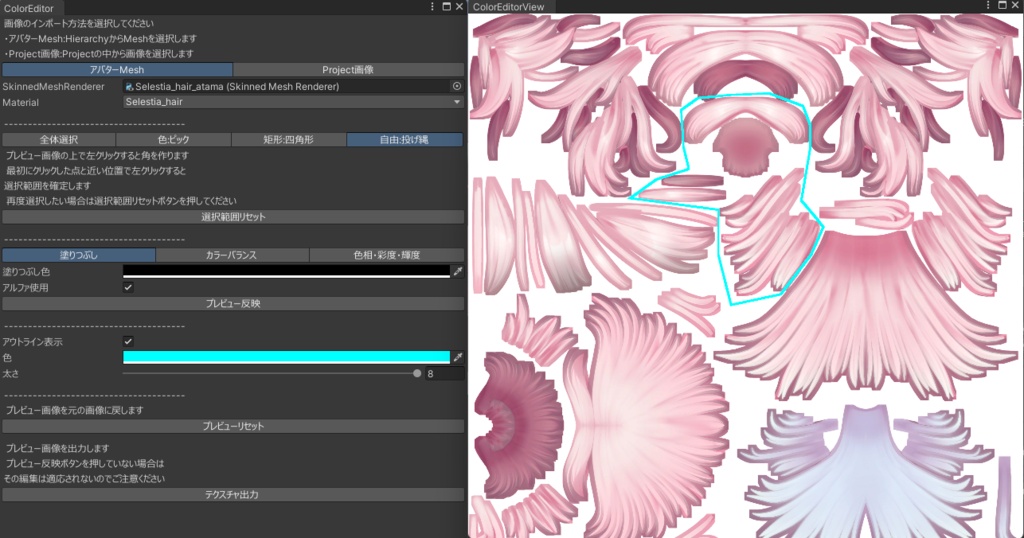This screenshot has height=538, width=1024.
Task: Switch to カラーバランス mode
Action: point(232,255)
